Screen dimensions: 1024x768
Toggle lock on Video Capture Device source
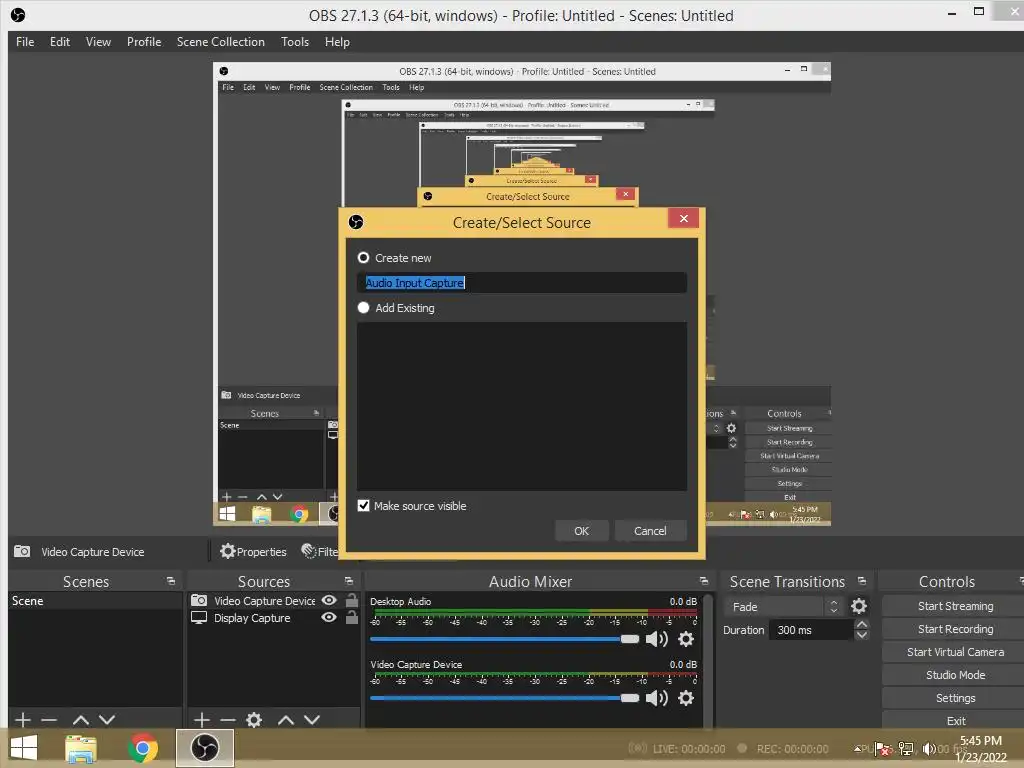(x=351, y=600)
